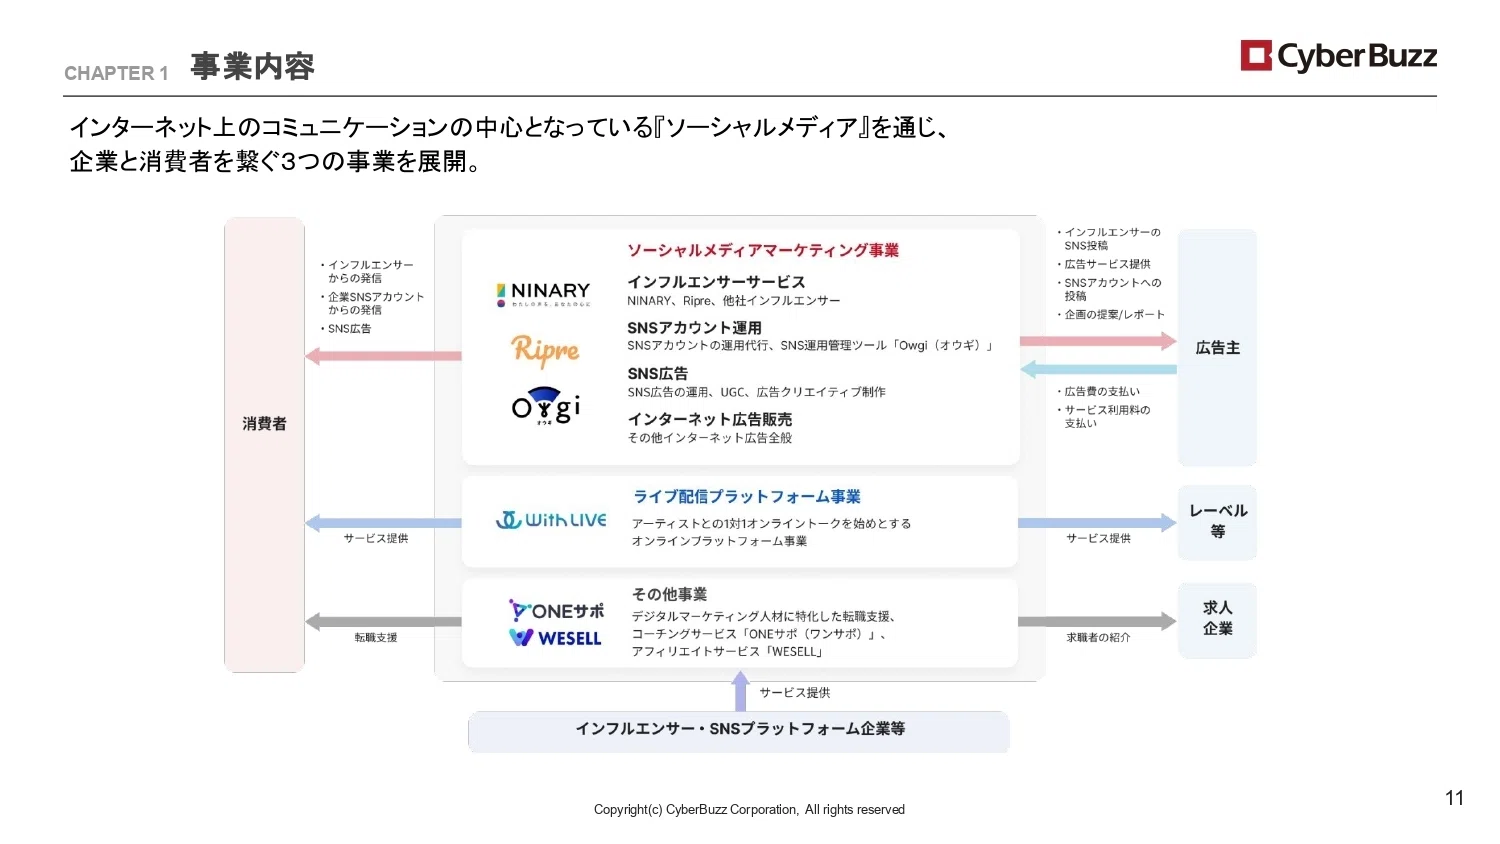
Task: Click the Ripre logo
Action: coord(545,350)
